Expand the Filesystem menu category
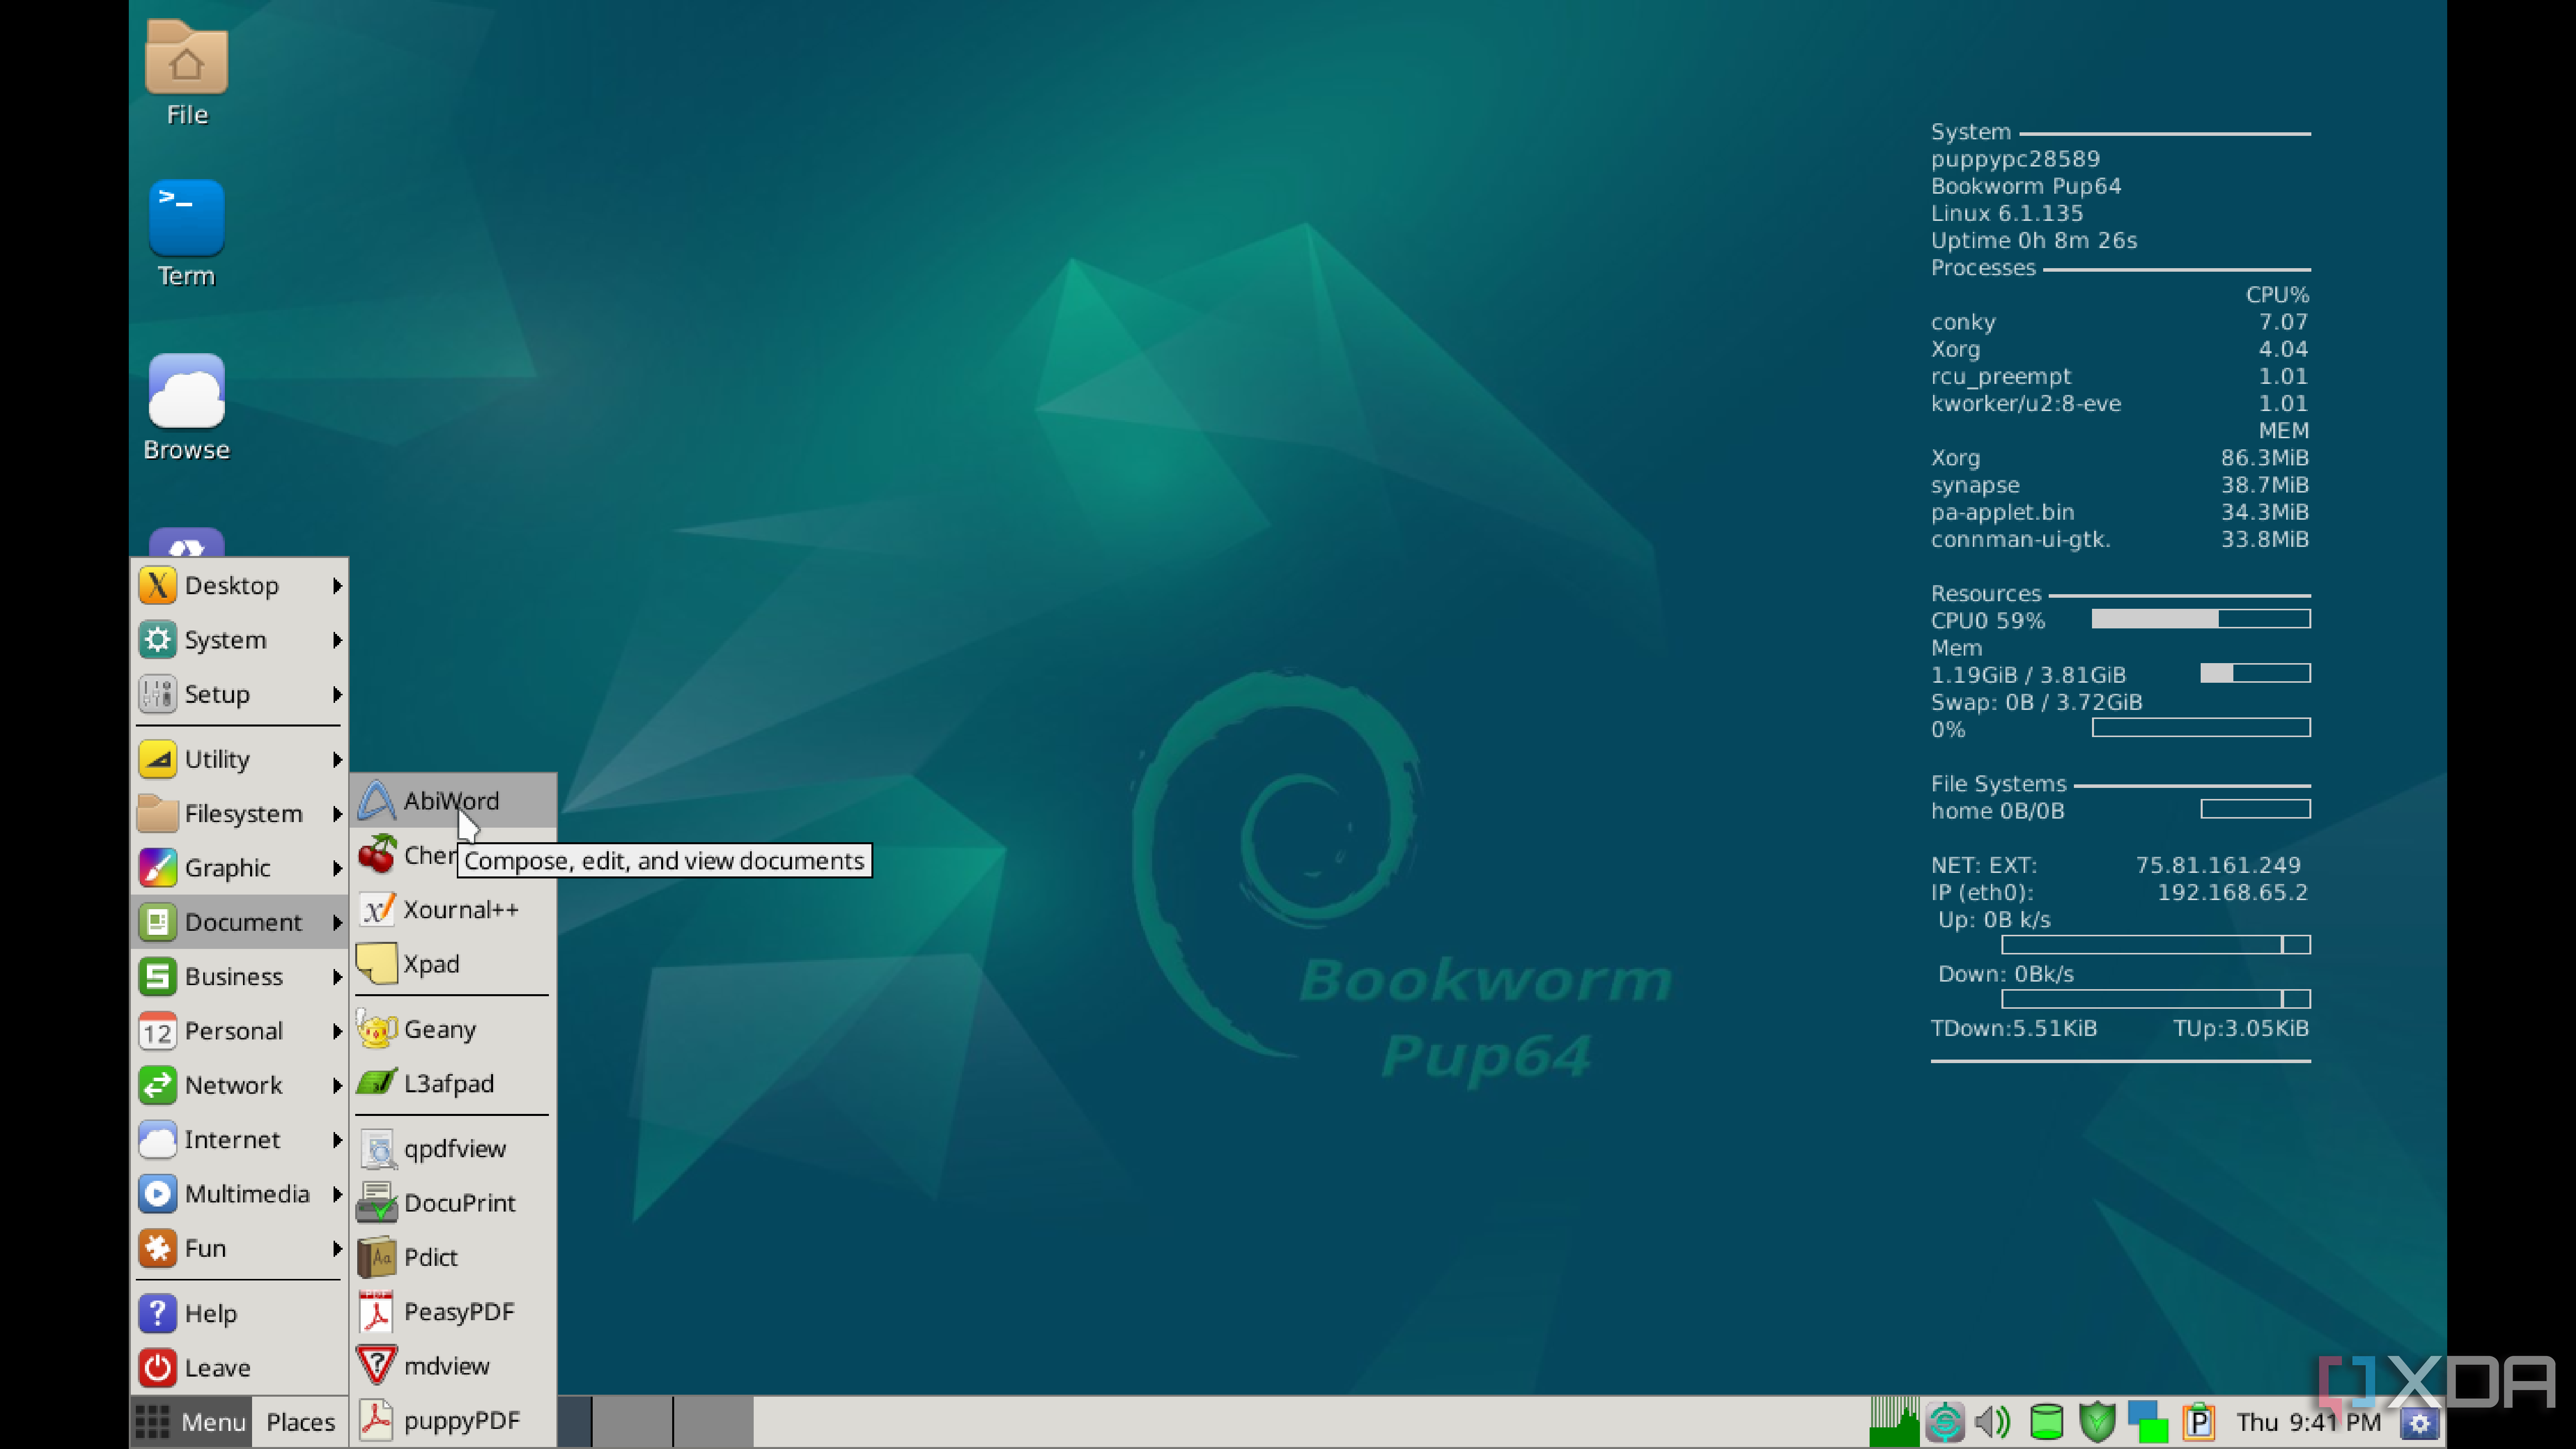The width and height of the screenshot is (2576, 1449). tap(240, 813)
